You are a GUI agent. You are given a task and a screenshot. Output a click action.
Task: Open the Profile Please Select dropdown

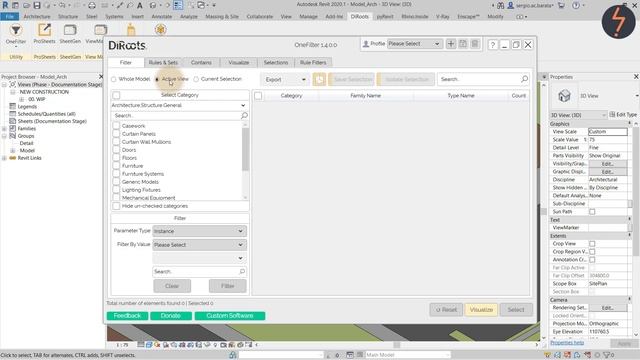tap(414, 44)
